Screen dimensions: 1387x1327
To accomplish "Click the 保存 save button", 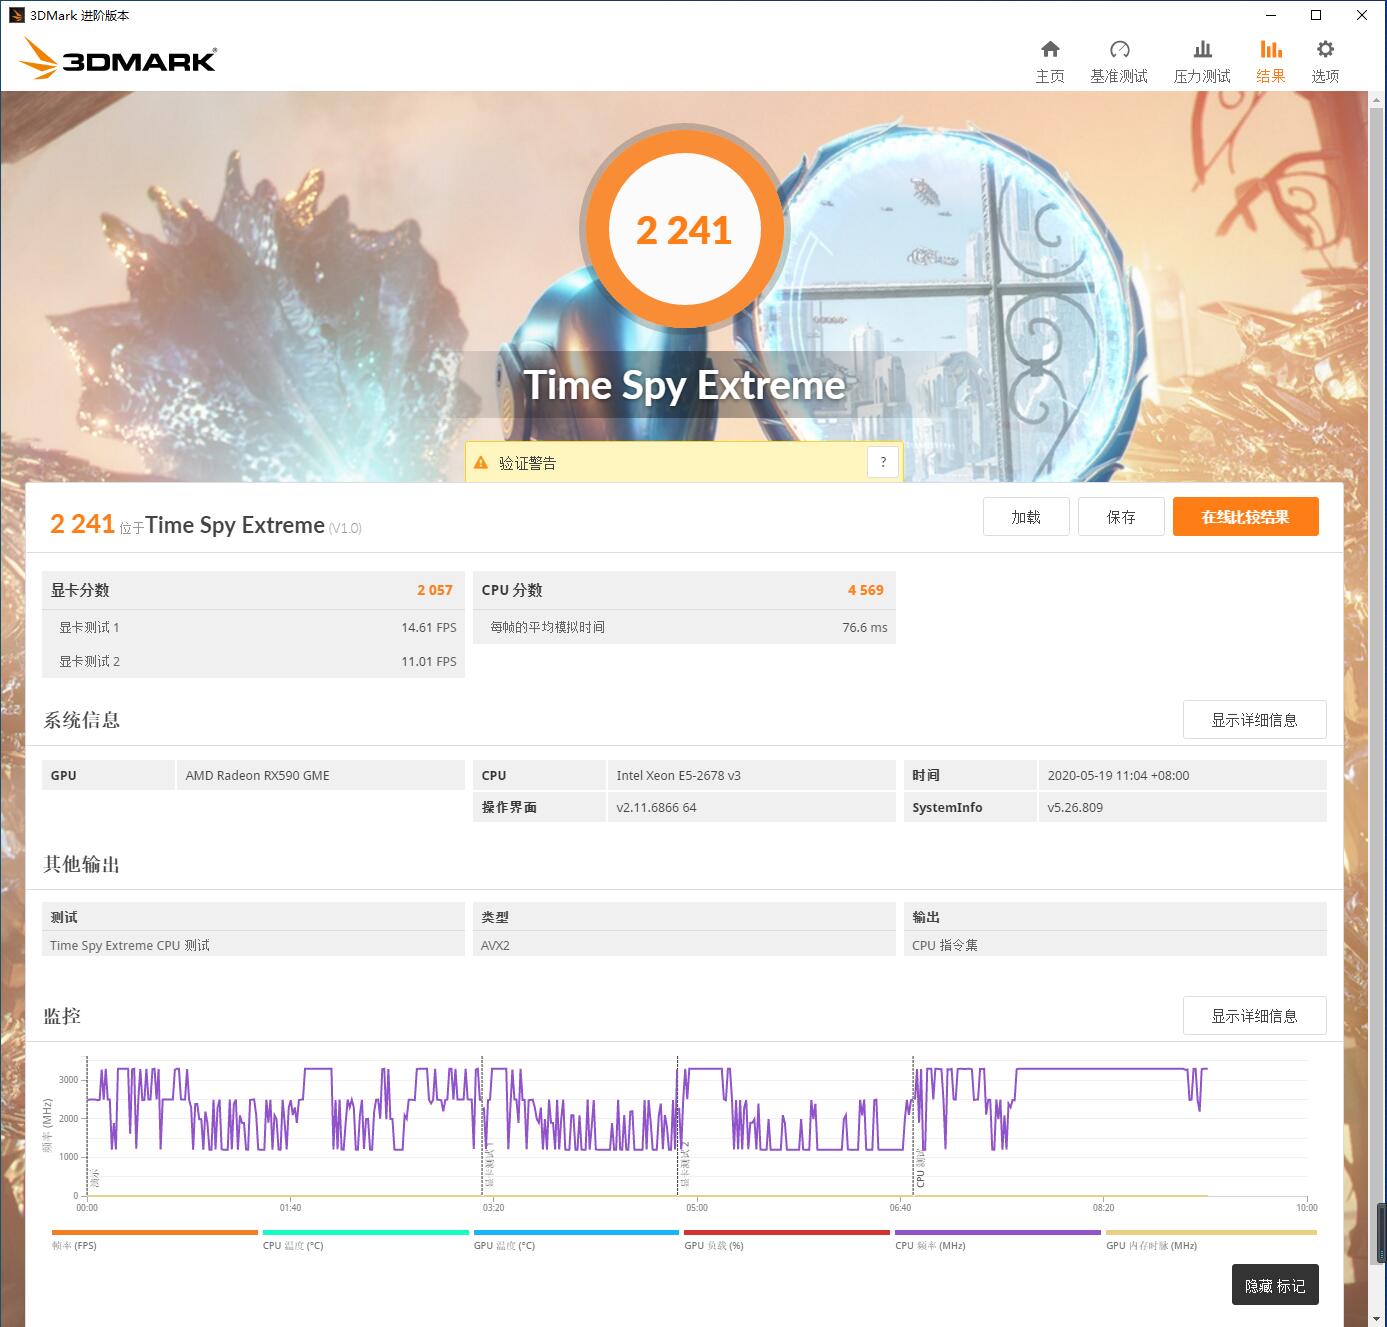I will (x=1121, y=516).
